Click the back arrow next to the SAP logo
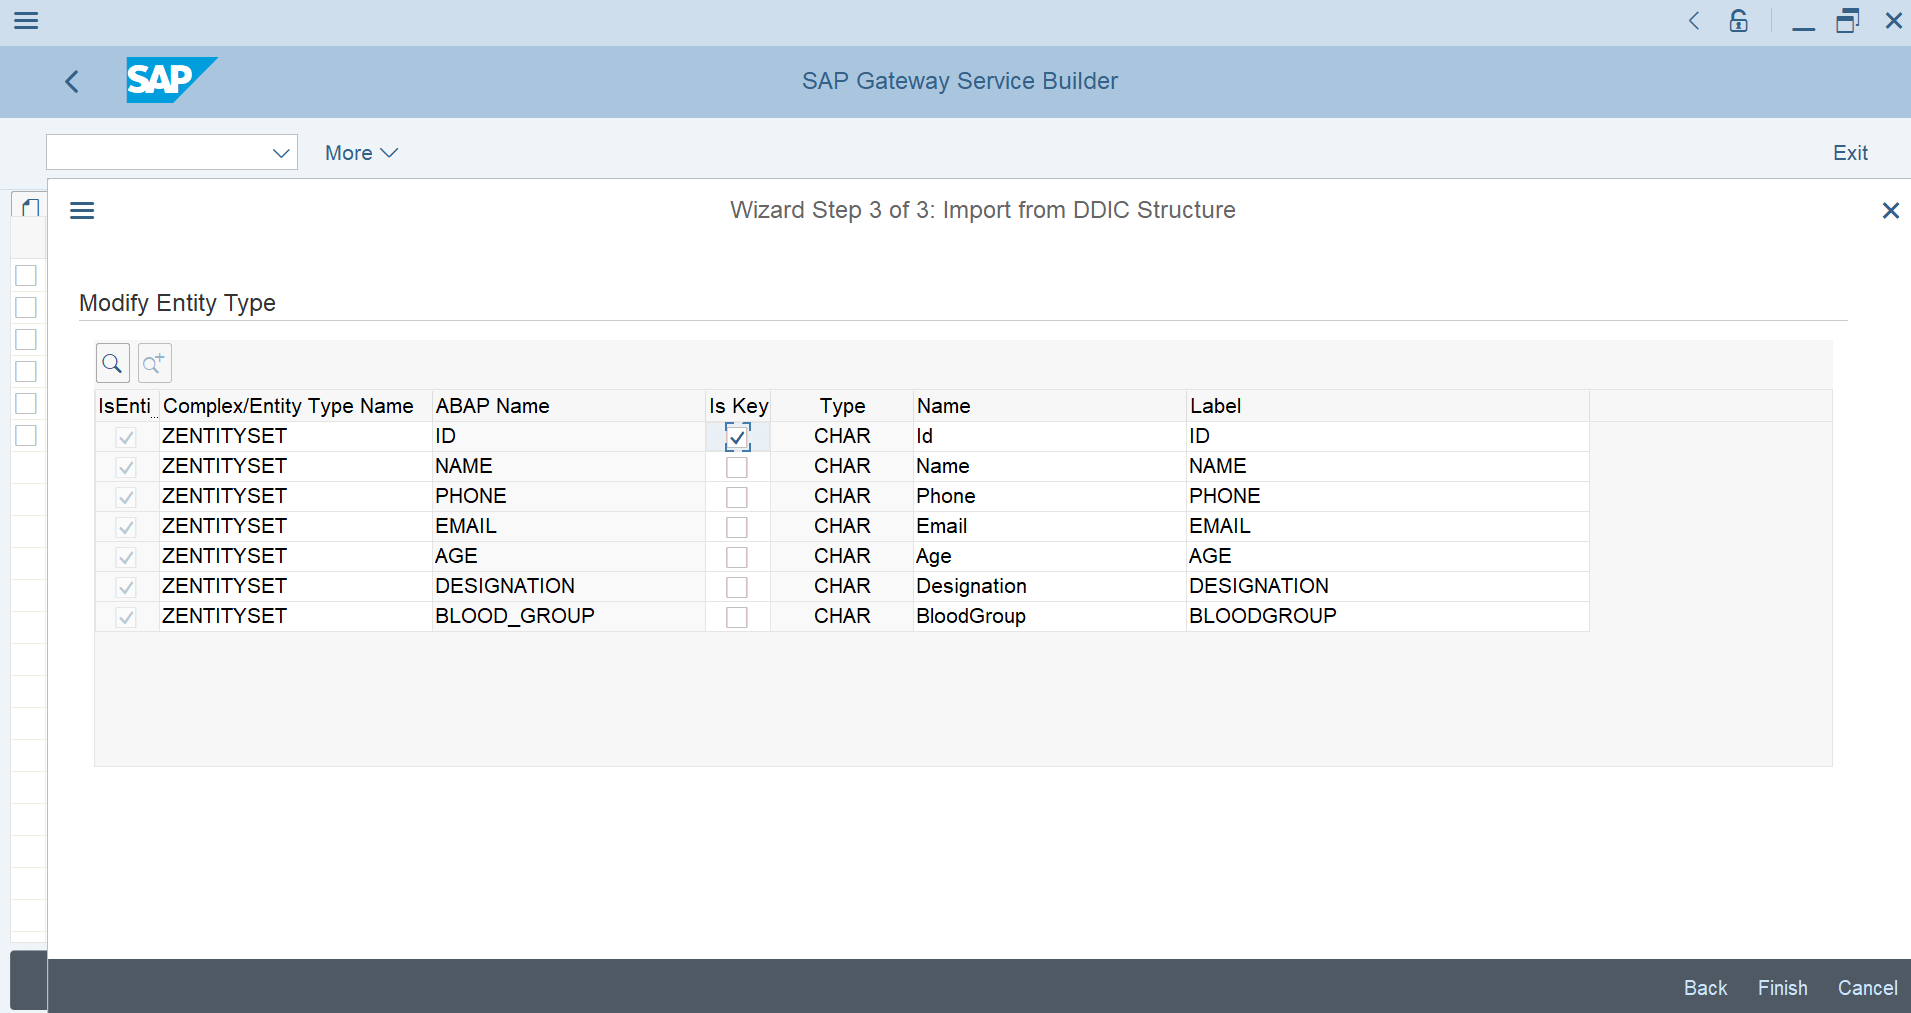 72,81
